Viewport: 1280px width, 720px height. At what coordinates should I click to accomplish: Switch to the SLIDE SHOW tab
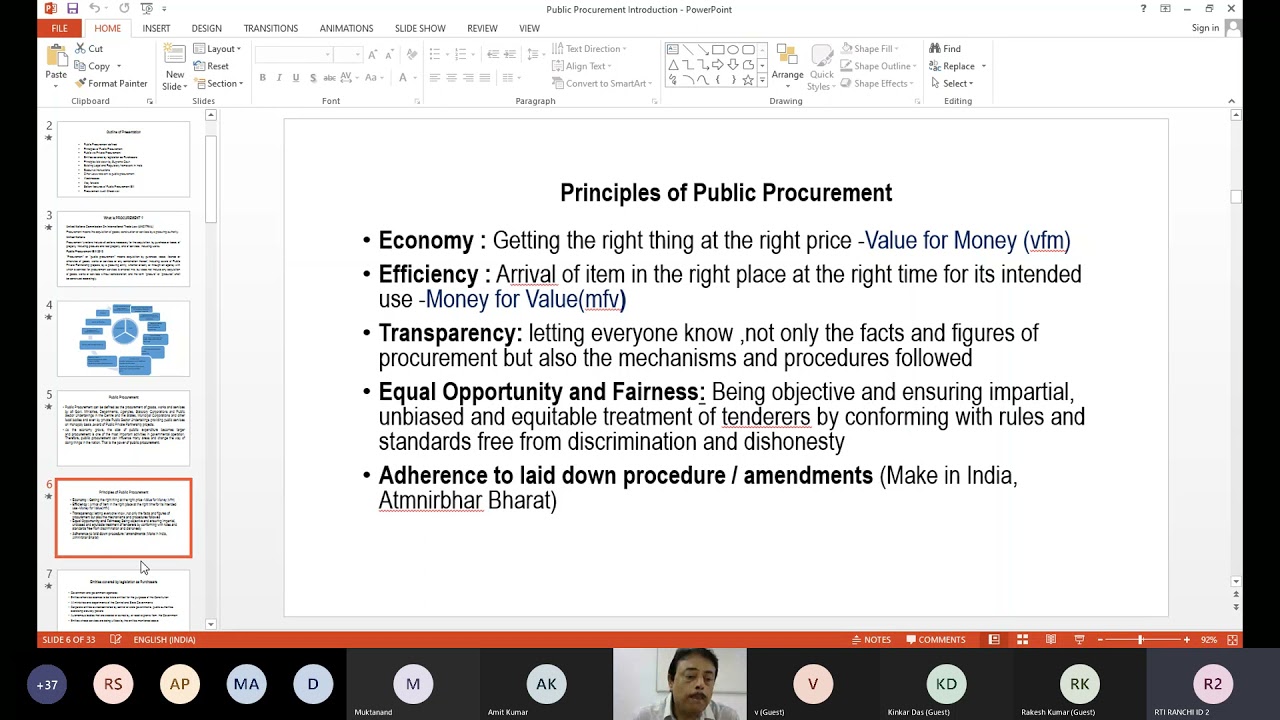[420, 28]
